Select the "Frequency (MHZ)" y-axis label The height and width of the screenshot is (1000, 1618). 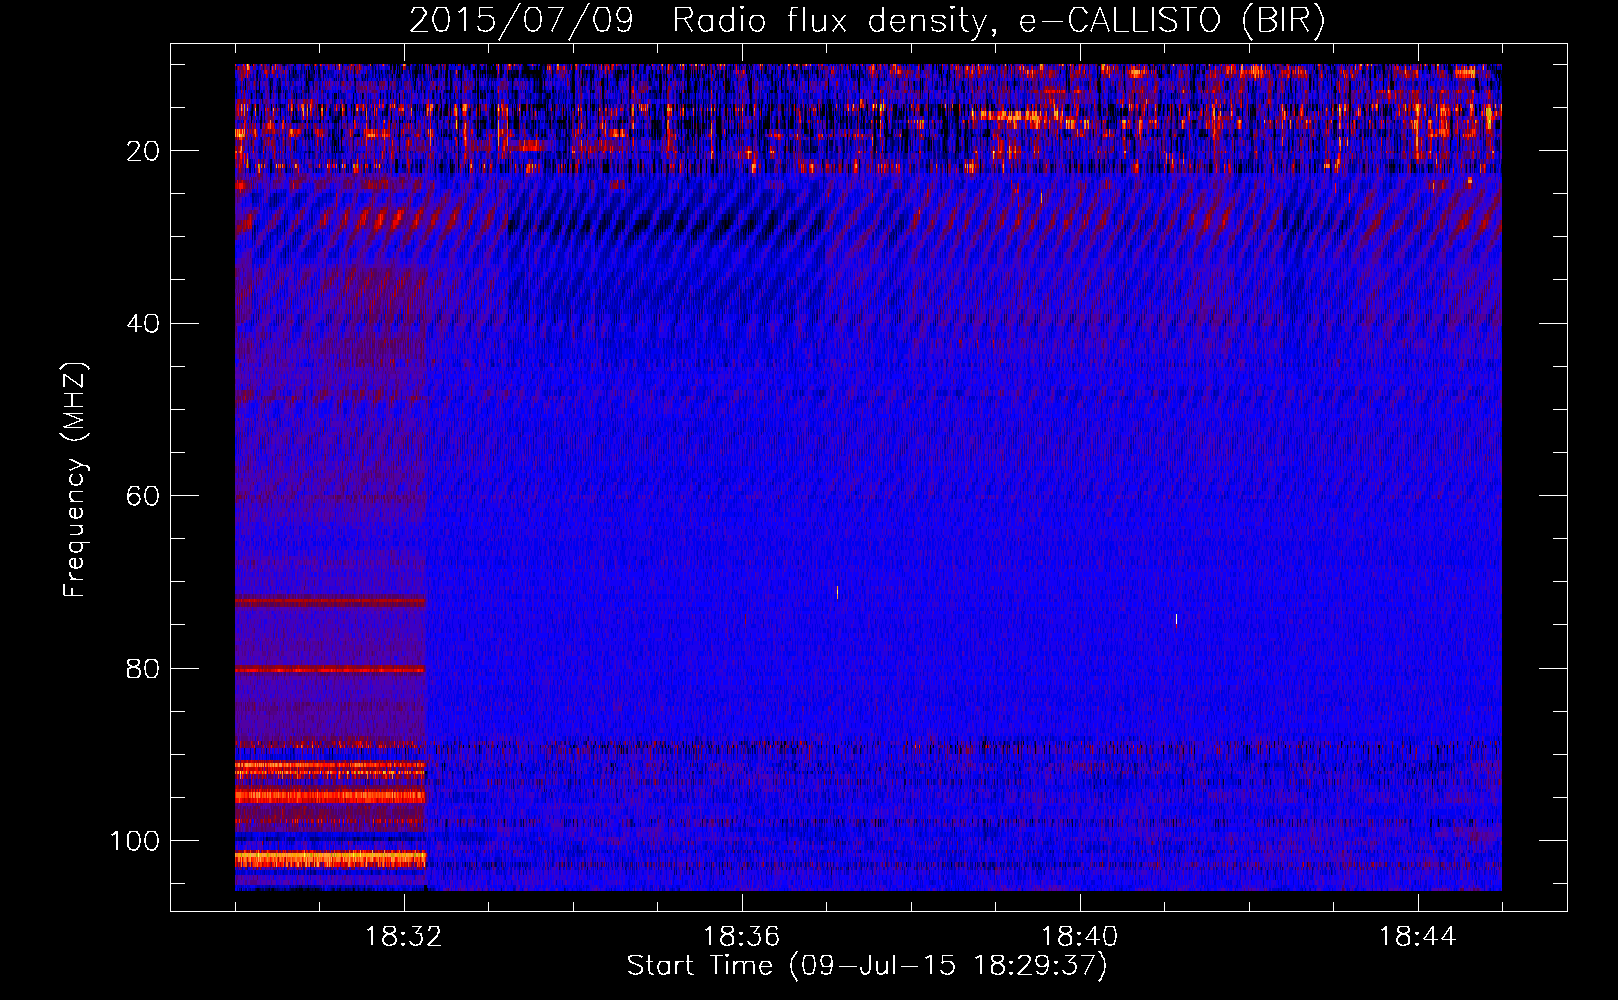coord(75,479)
